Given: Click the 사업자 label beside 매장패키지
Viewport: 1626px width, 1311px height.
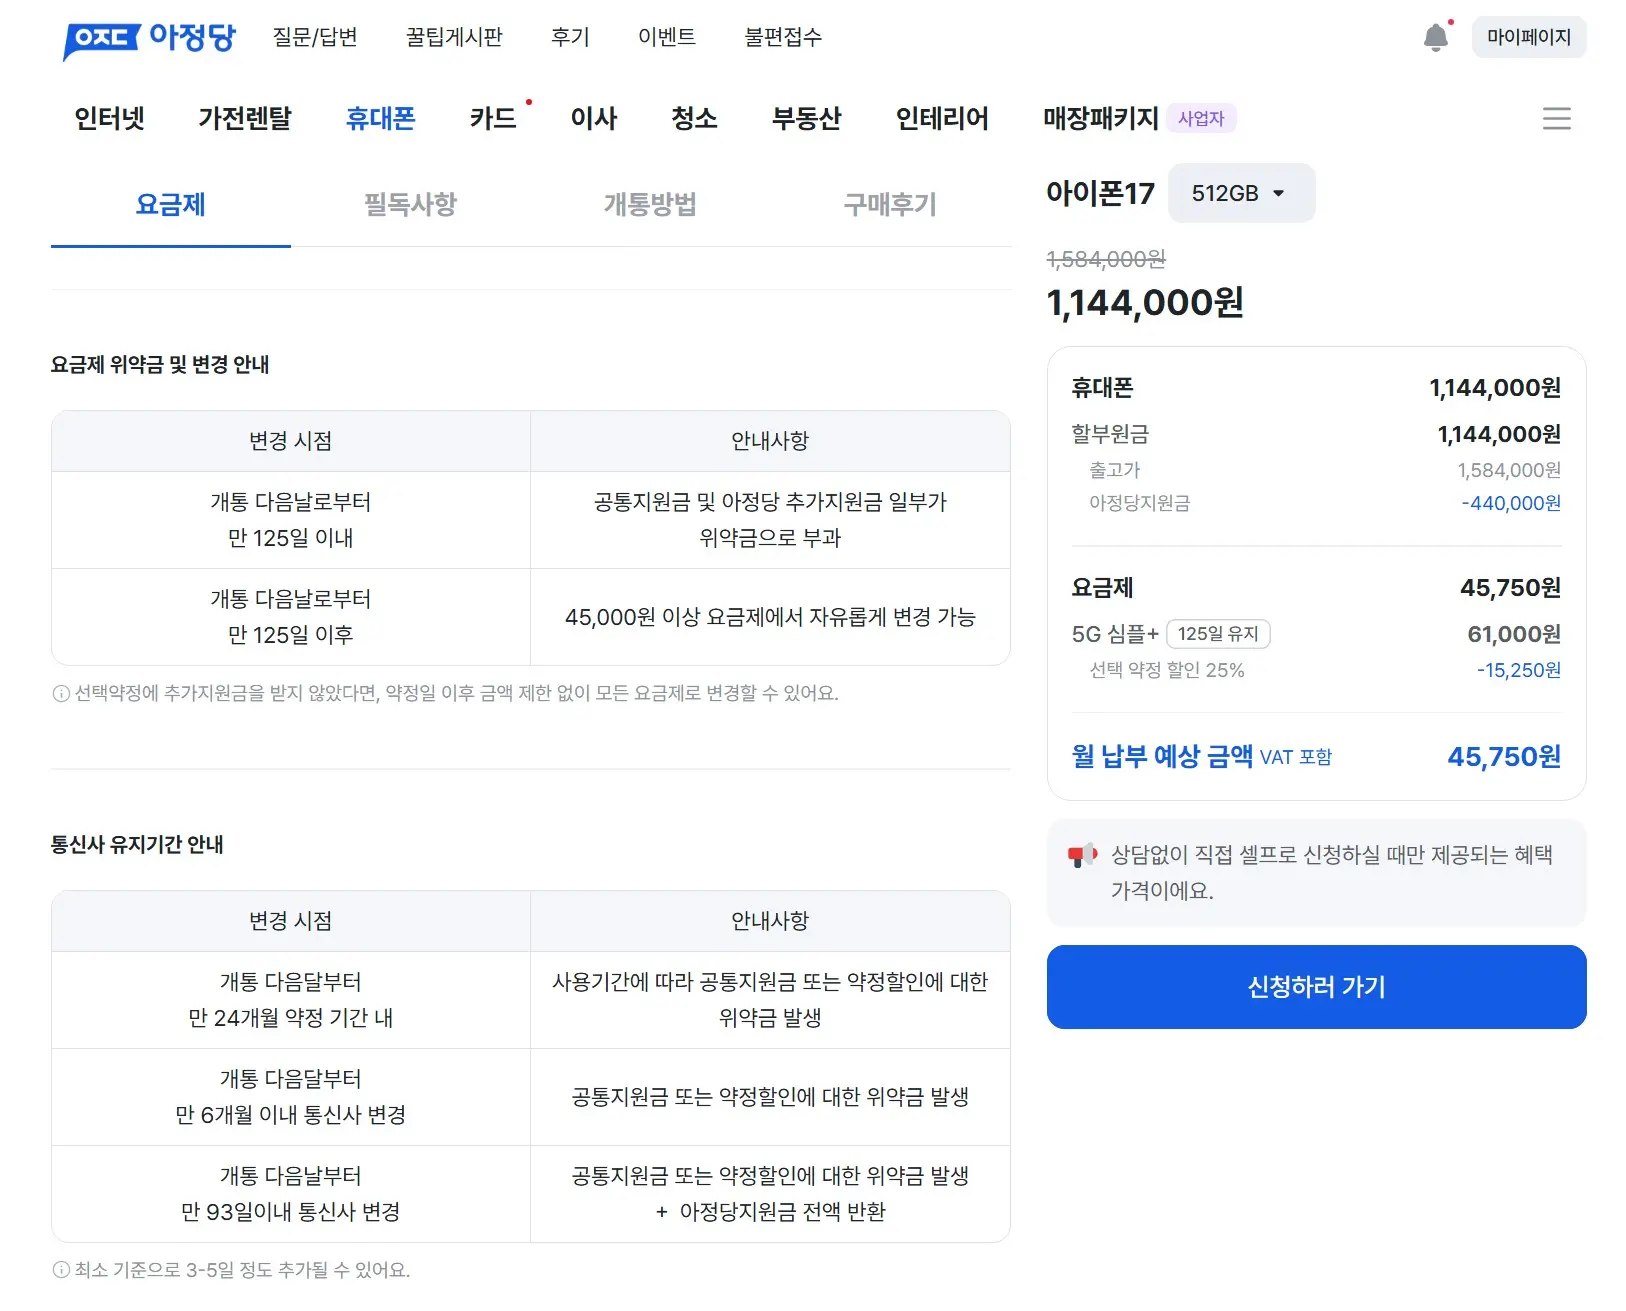Looking at the screenshot, I should coord(1201,118).
